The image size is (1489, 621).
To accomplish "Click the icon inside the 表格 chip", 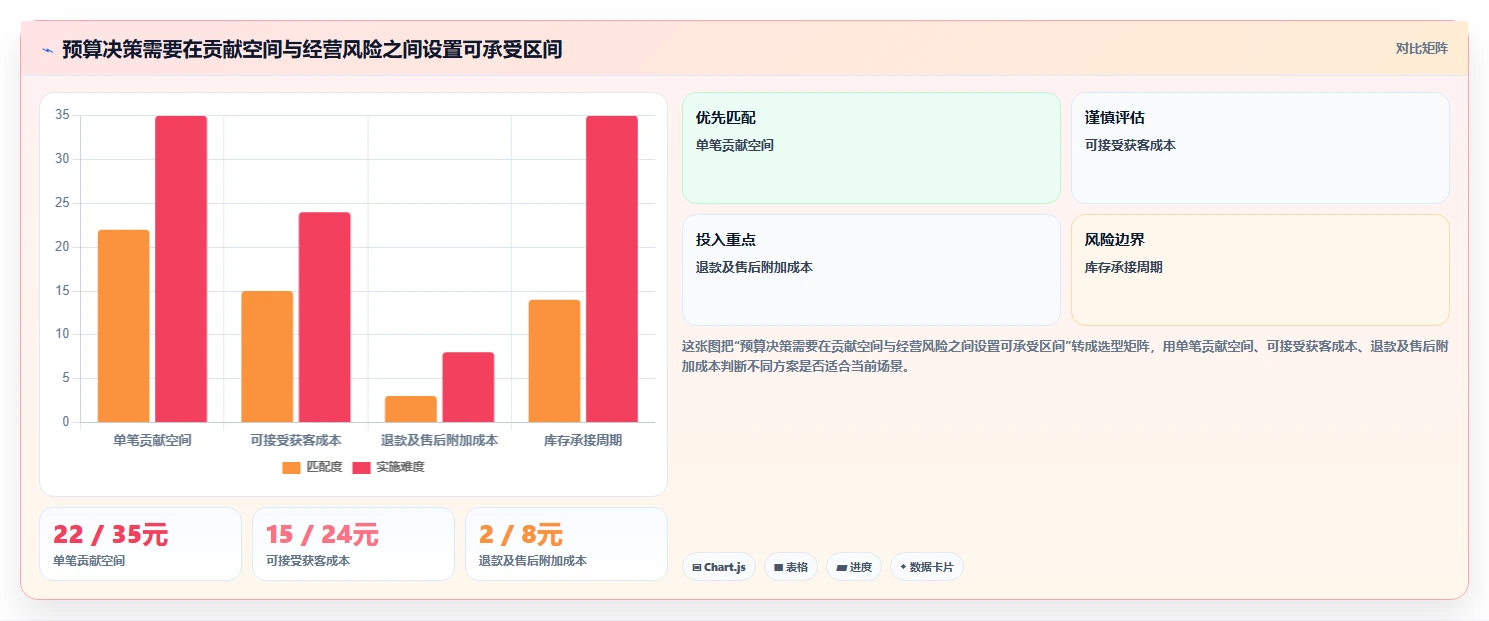I will (778, 568).
